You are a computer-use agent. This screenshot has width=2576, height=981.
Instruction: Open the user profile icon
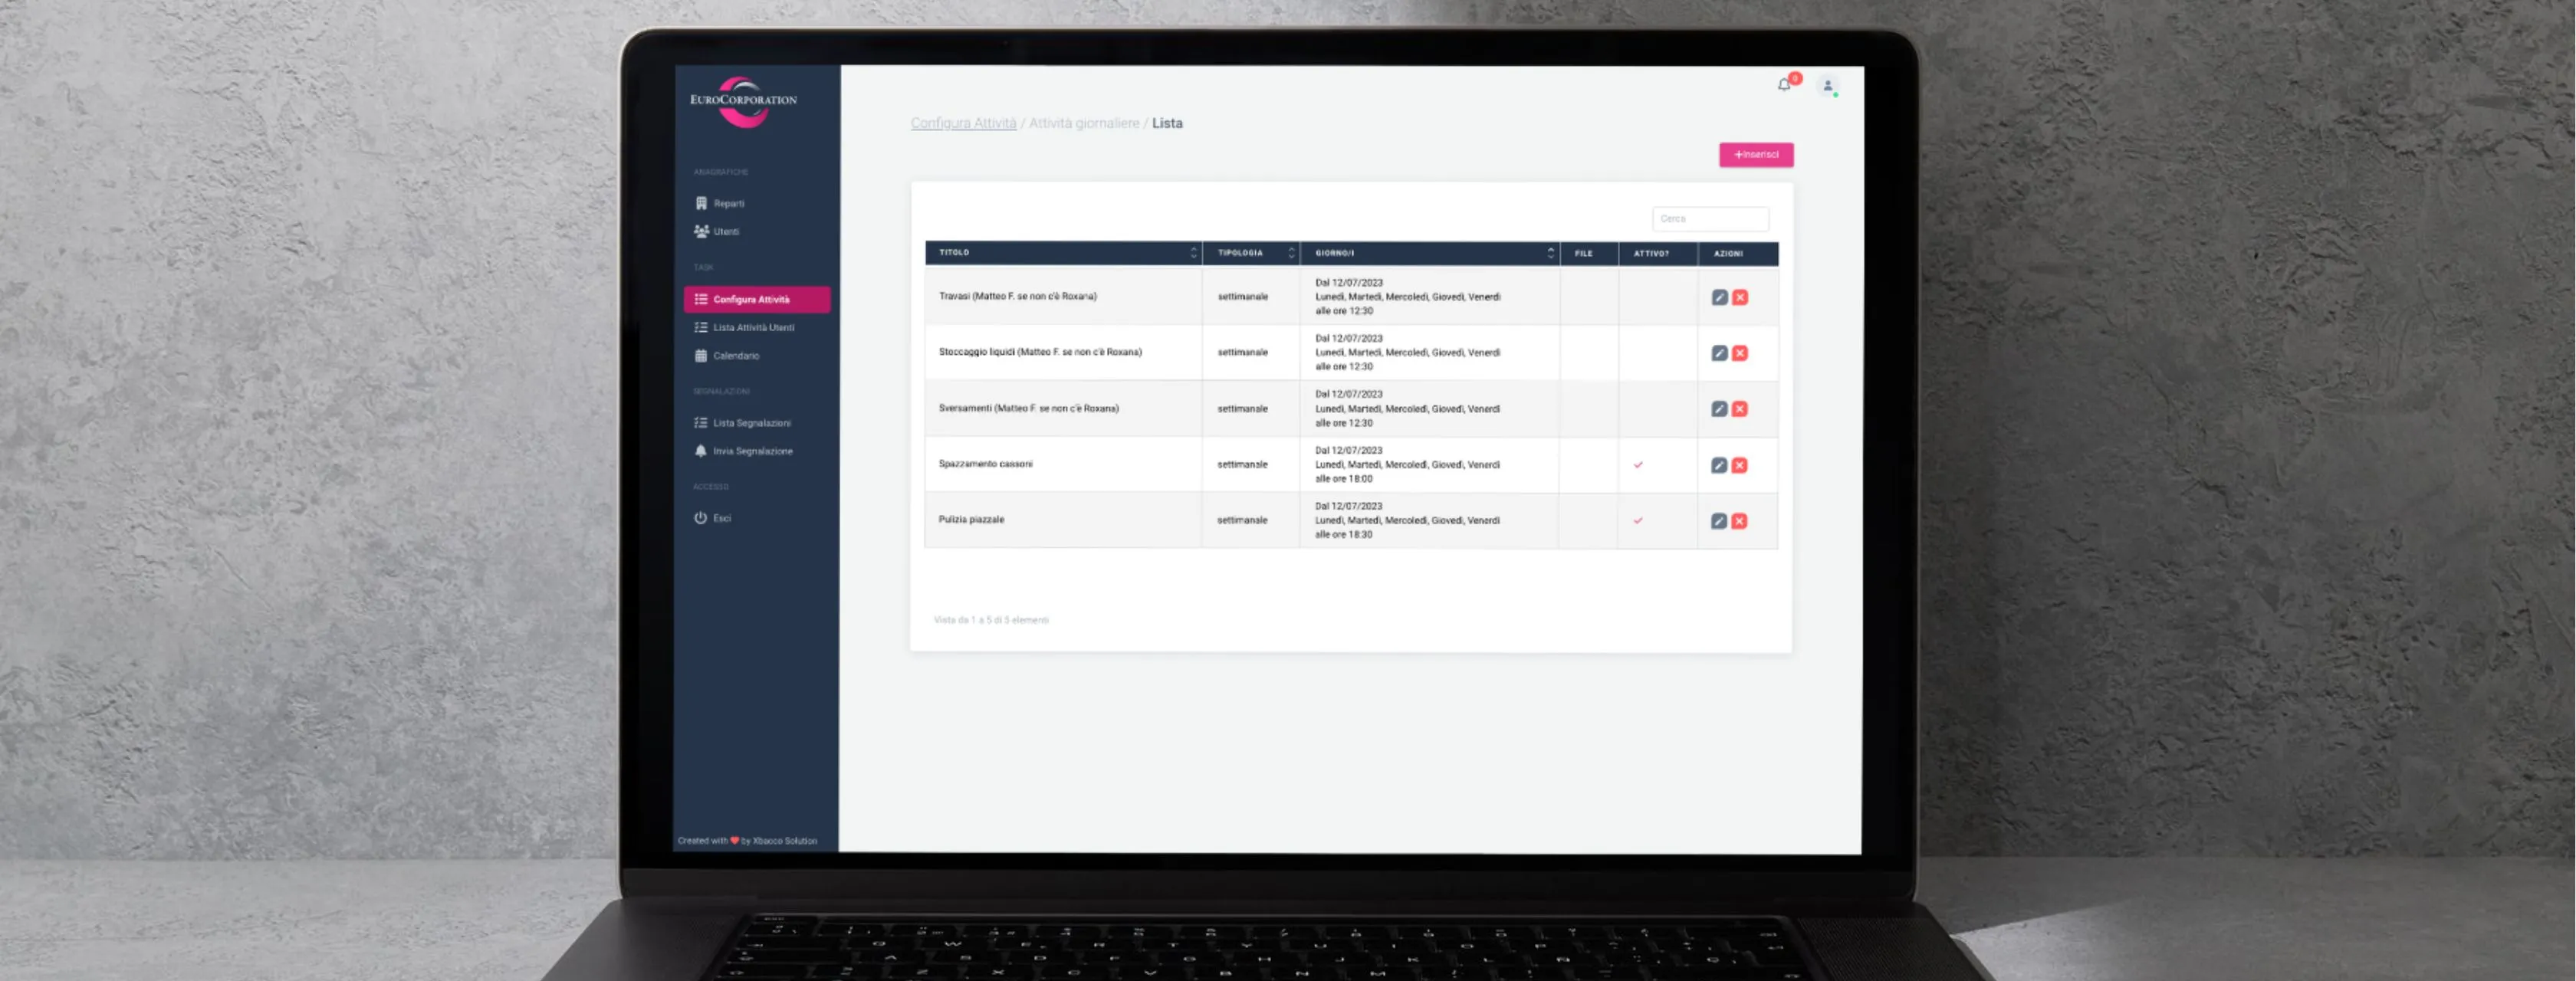coord(1828,85)
